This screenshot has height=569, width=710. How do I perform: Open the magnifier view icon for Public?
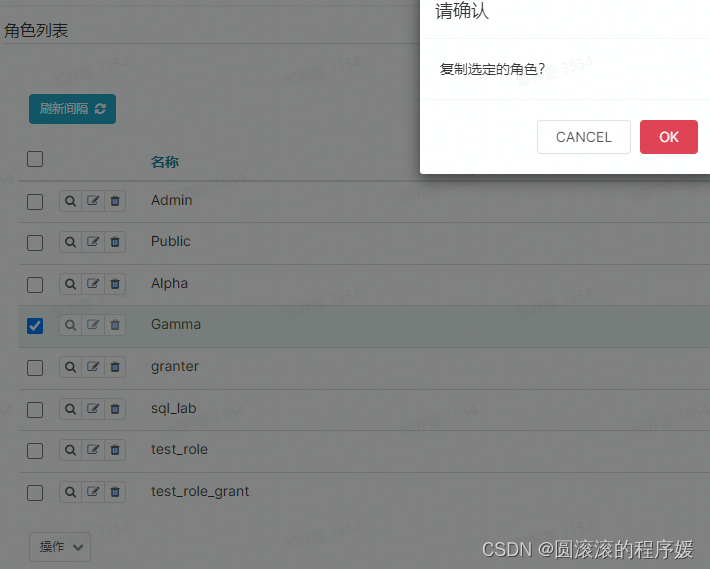[x=70, y=242]
